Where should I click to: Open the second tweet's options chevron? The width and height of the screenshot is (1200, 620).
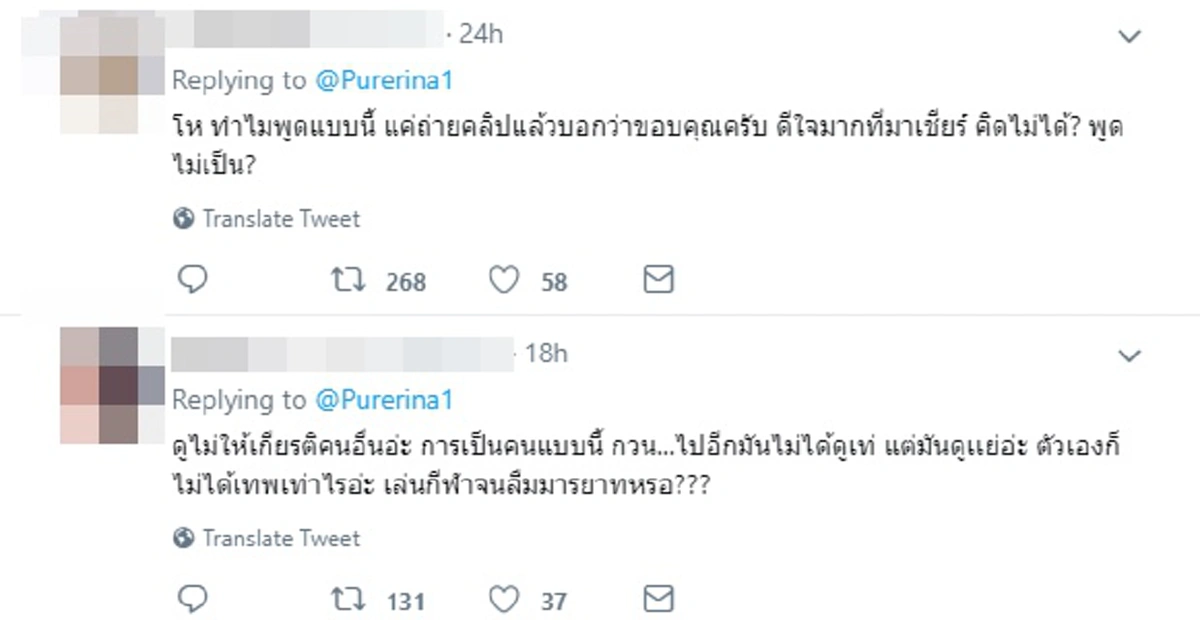point(1130,355)
